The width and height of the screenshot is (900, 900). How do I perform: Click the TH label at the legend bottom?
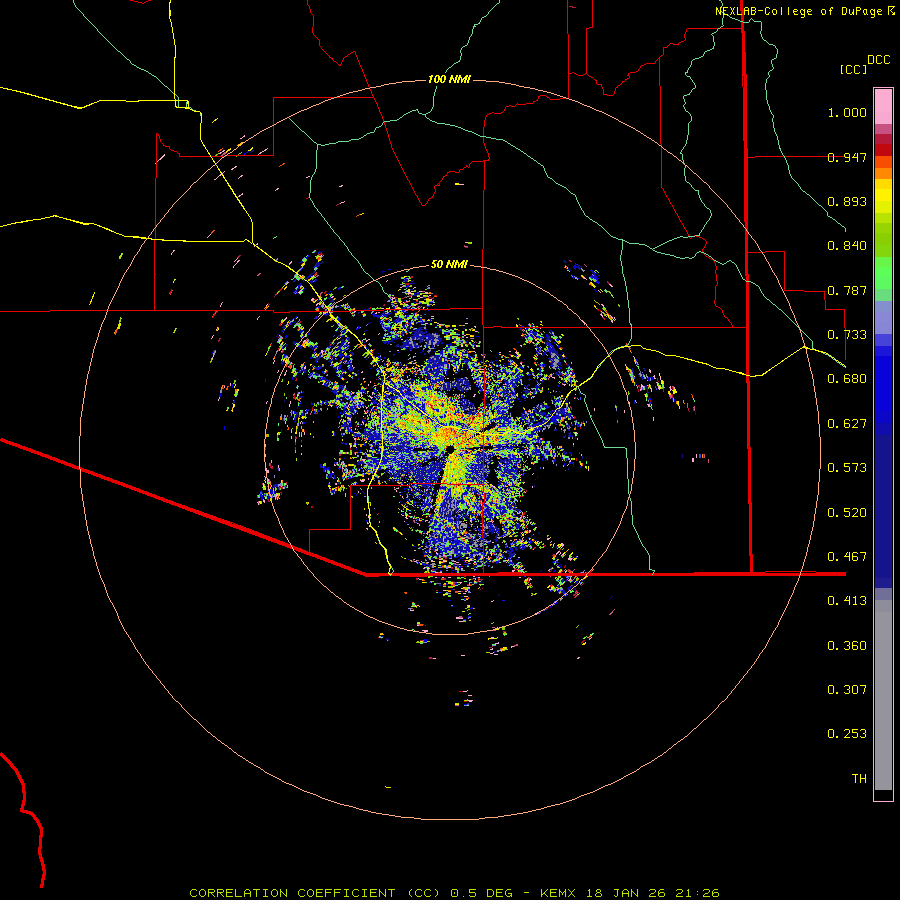(859, 779)
